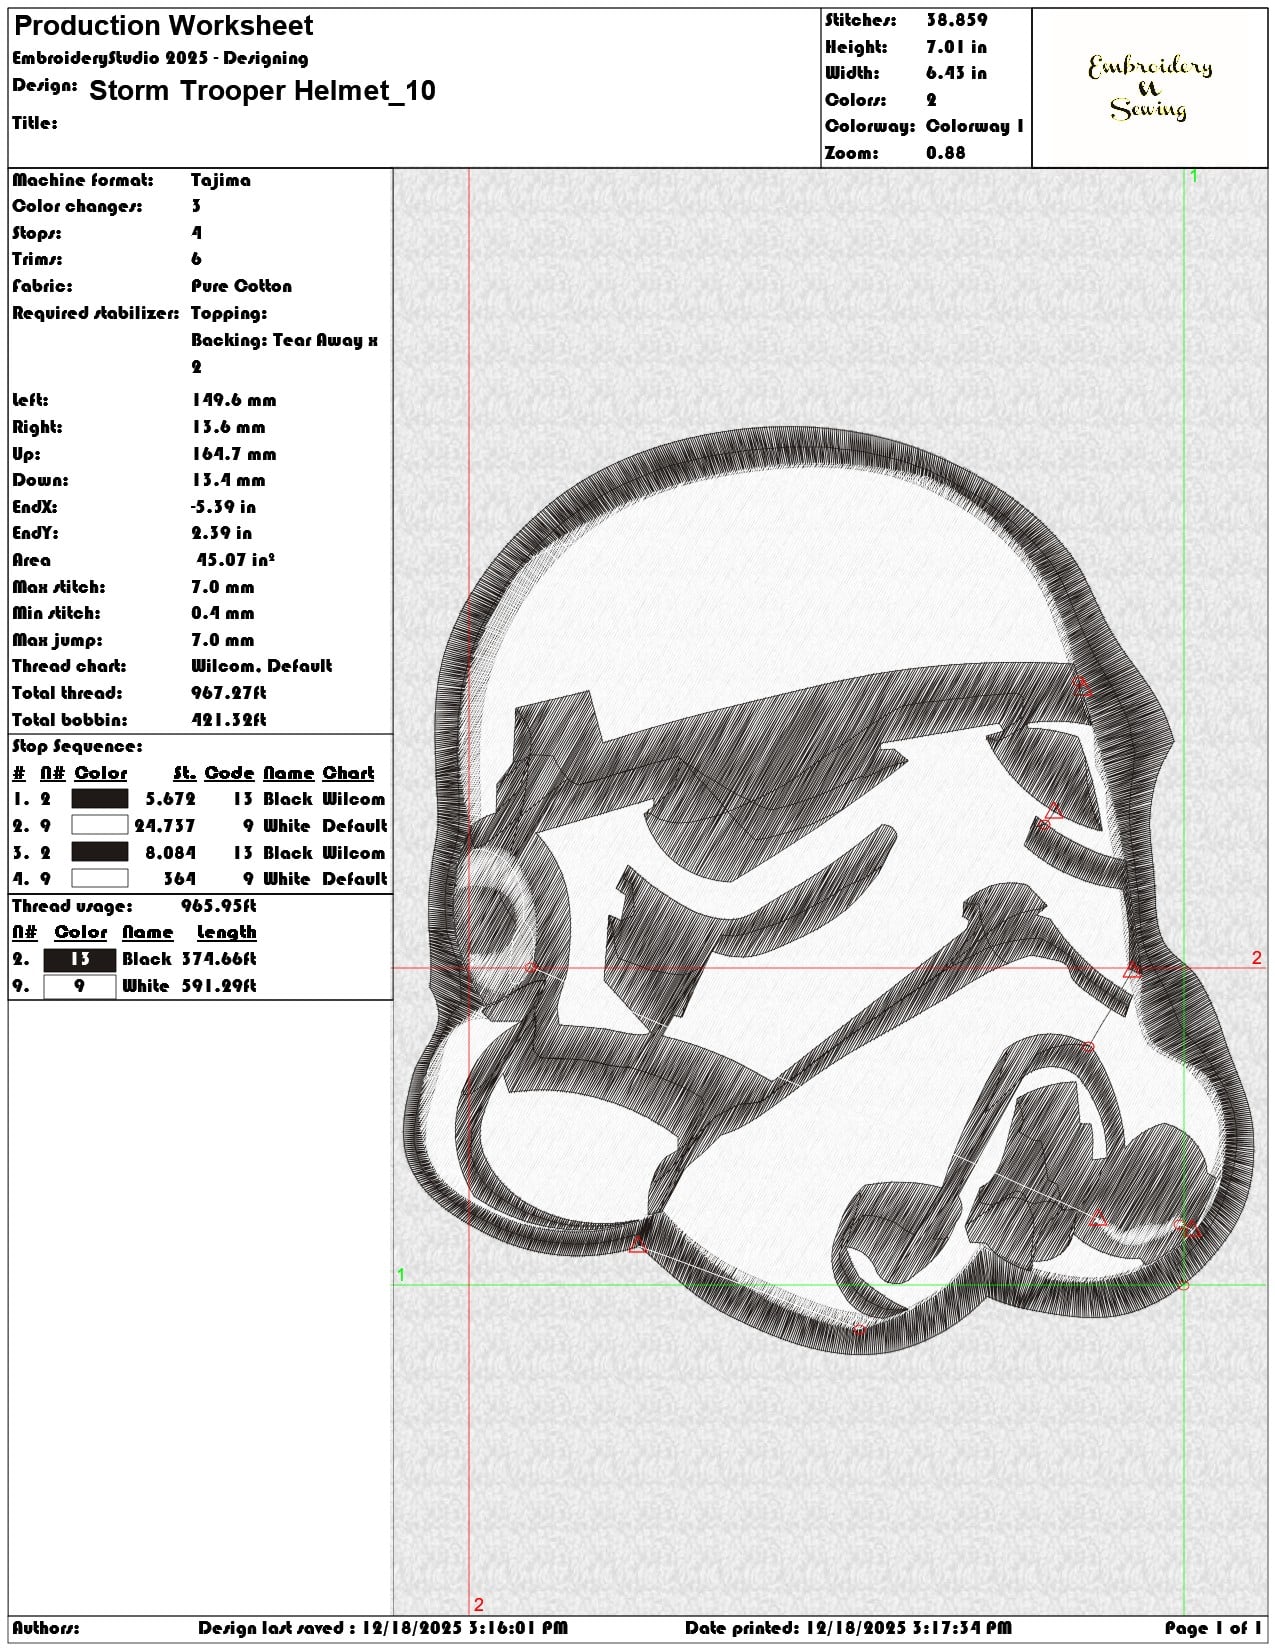Click the Design last saved timestamp
The height and width of the screenshot is (1650, 1275).
click(x=383, y=1628)
